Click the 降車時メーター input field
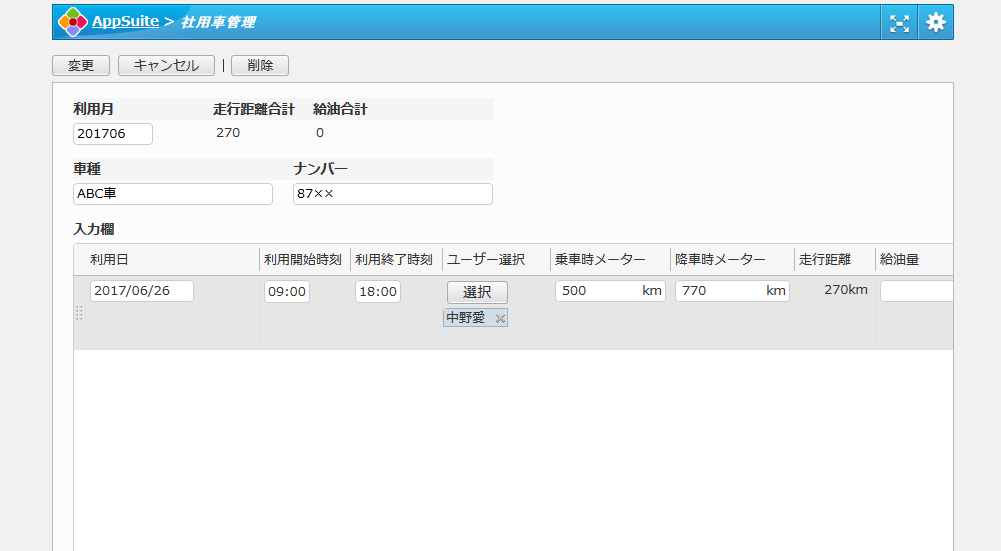1001x551 pixels. tap(720, 291)
